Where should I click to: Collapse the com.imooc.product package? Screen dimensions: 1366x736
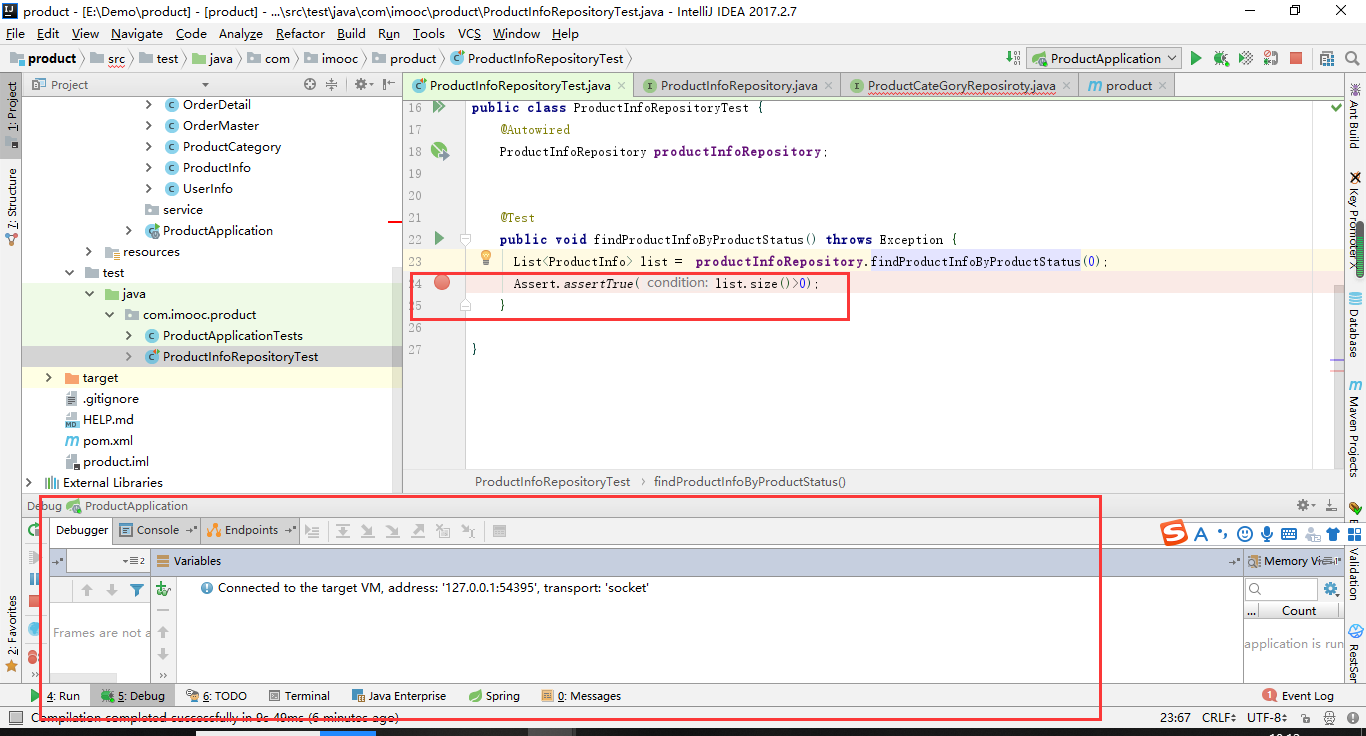click(108, 314)
